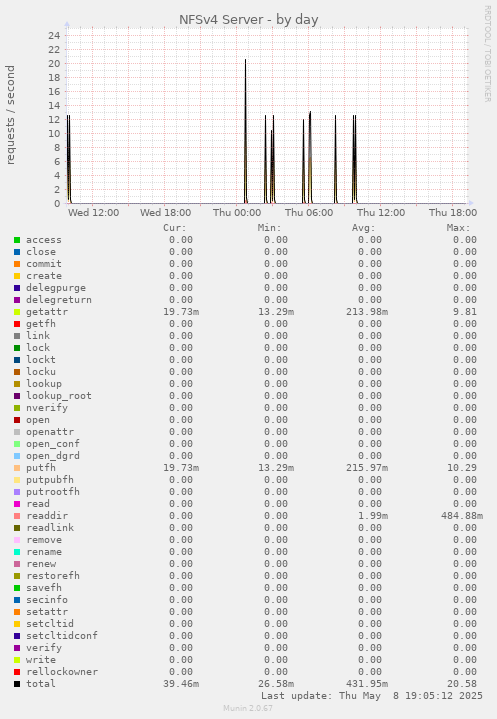
Task: Click the tallest spike near 20 requests
Action: pos(245,131)
